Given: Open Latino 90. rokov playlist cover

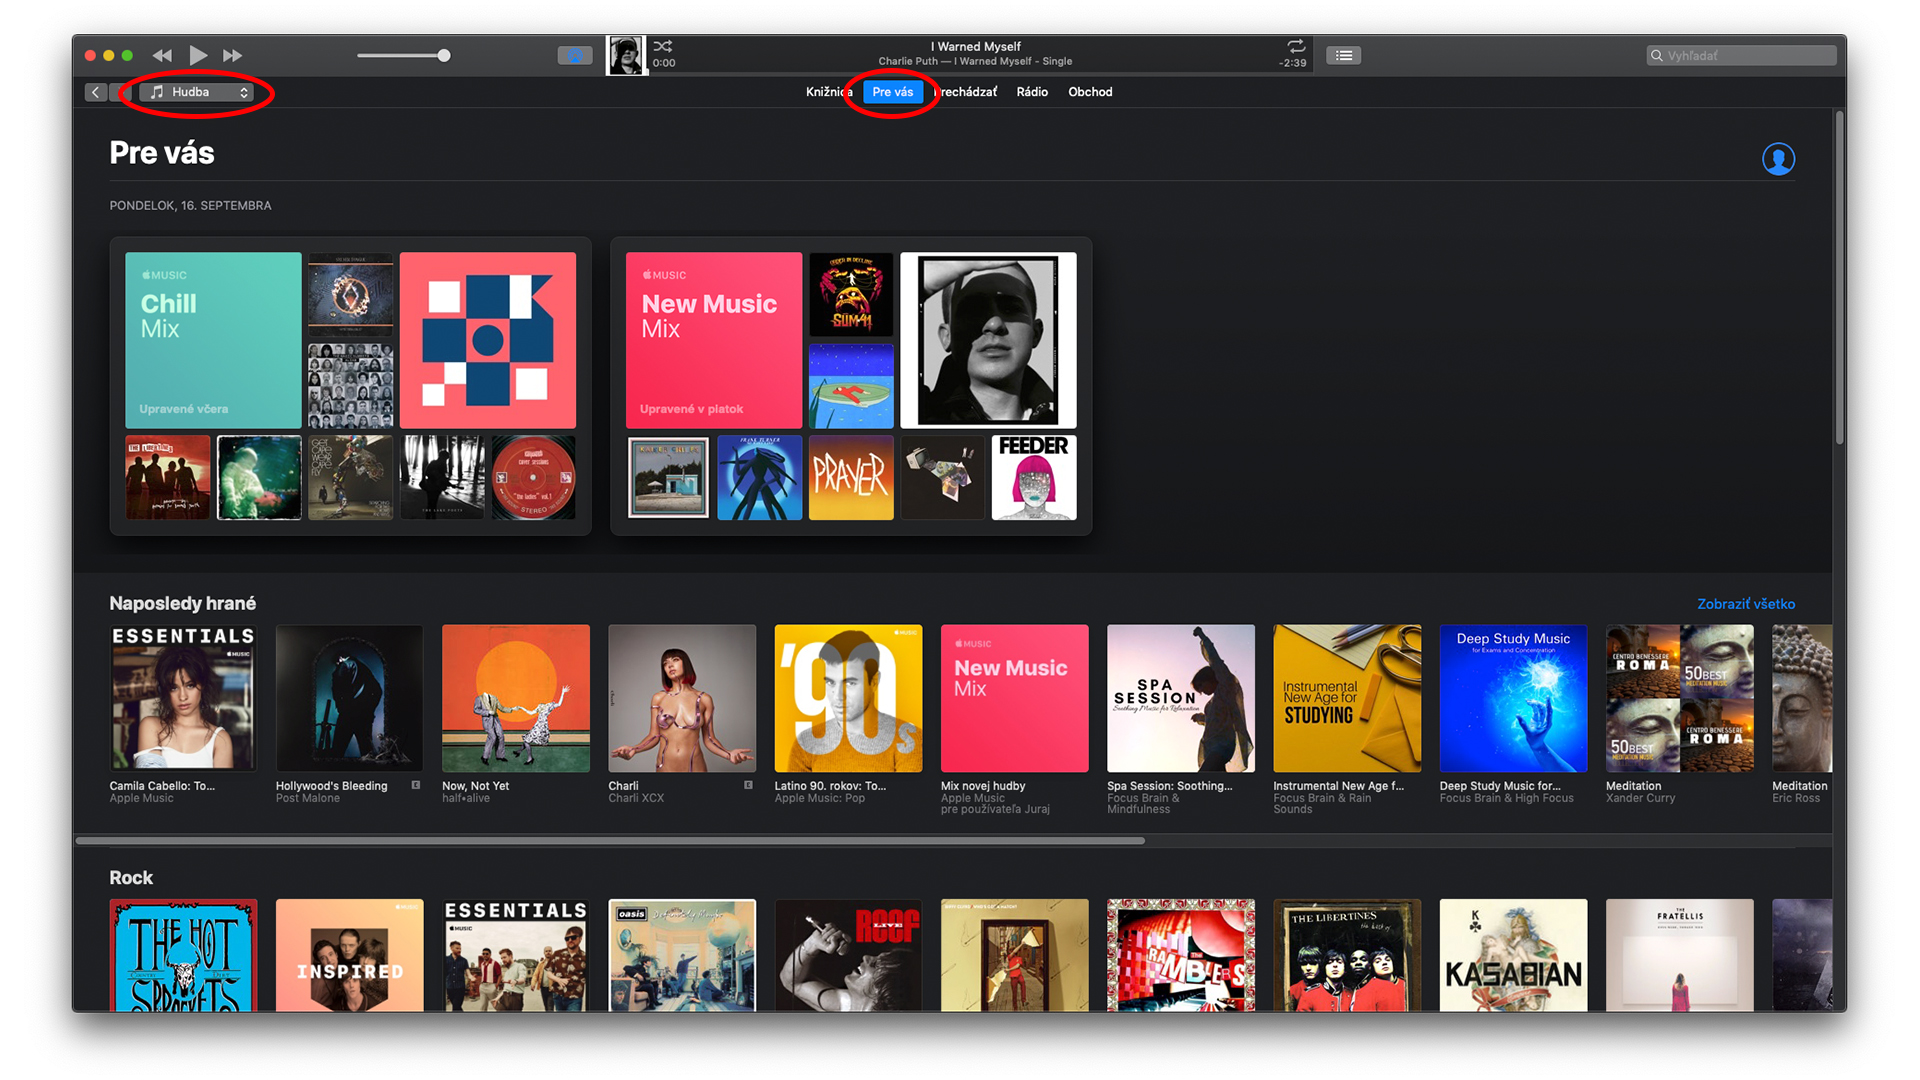Looking at the screenshot, I should click(848, 698).
